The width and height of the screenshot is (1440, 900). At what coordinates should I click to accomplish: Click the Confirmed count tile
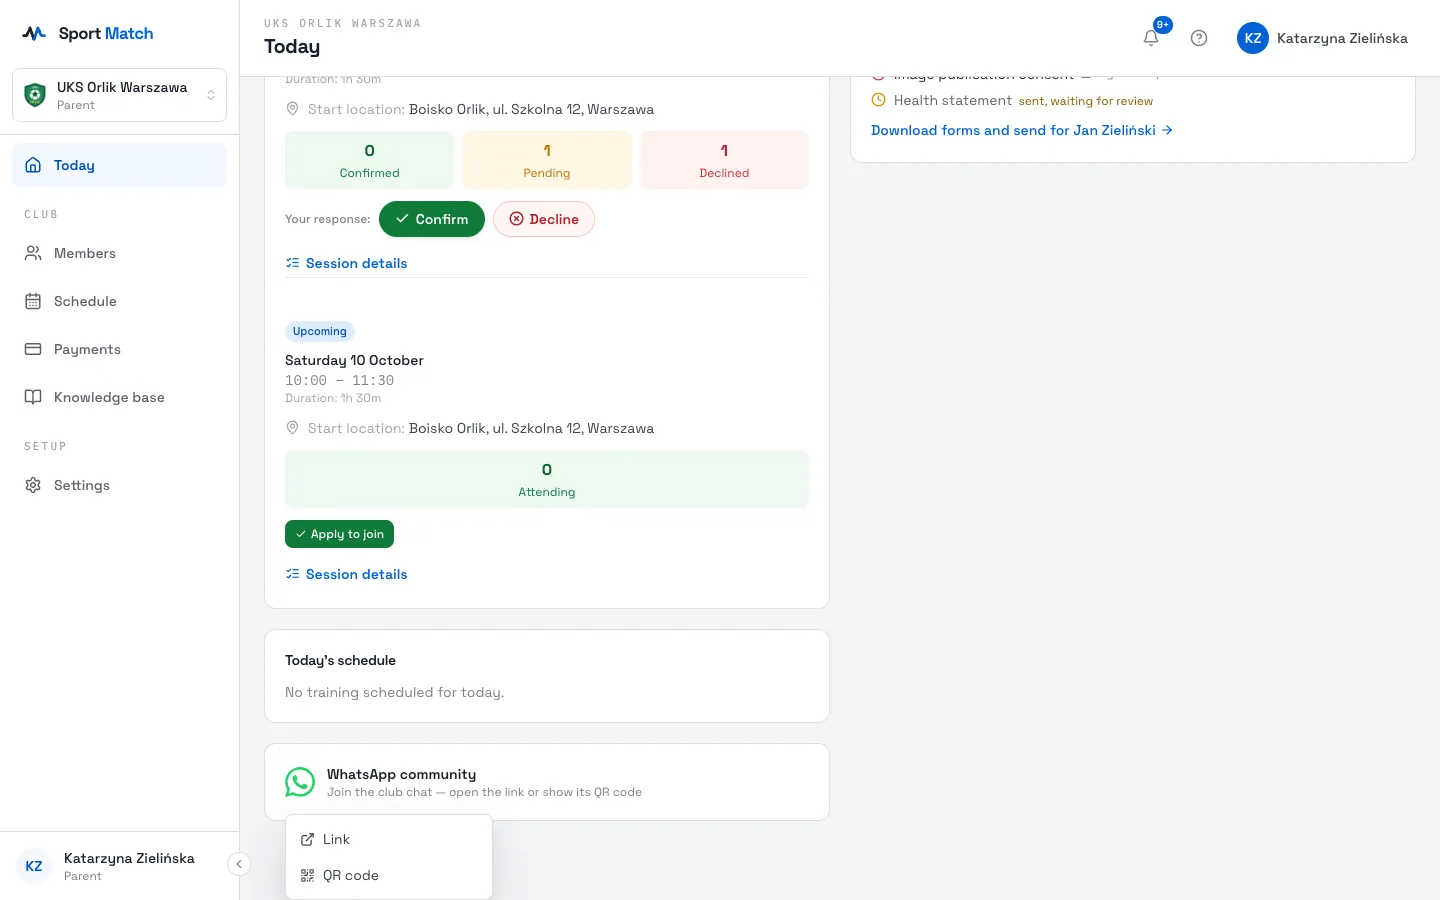pos(369,160)
